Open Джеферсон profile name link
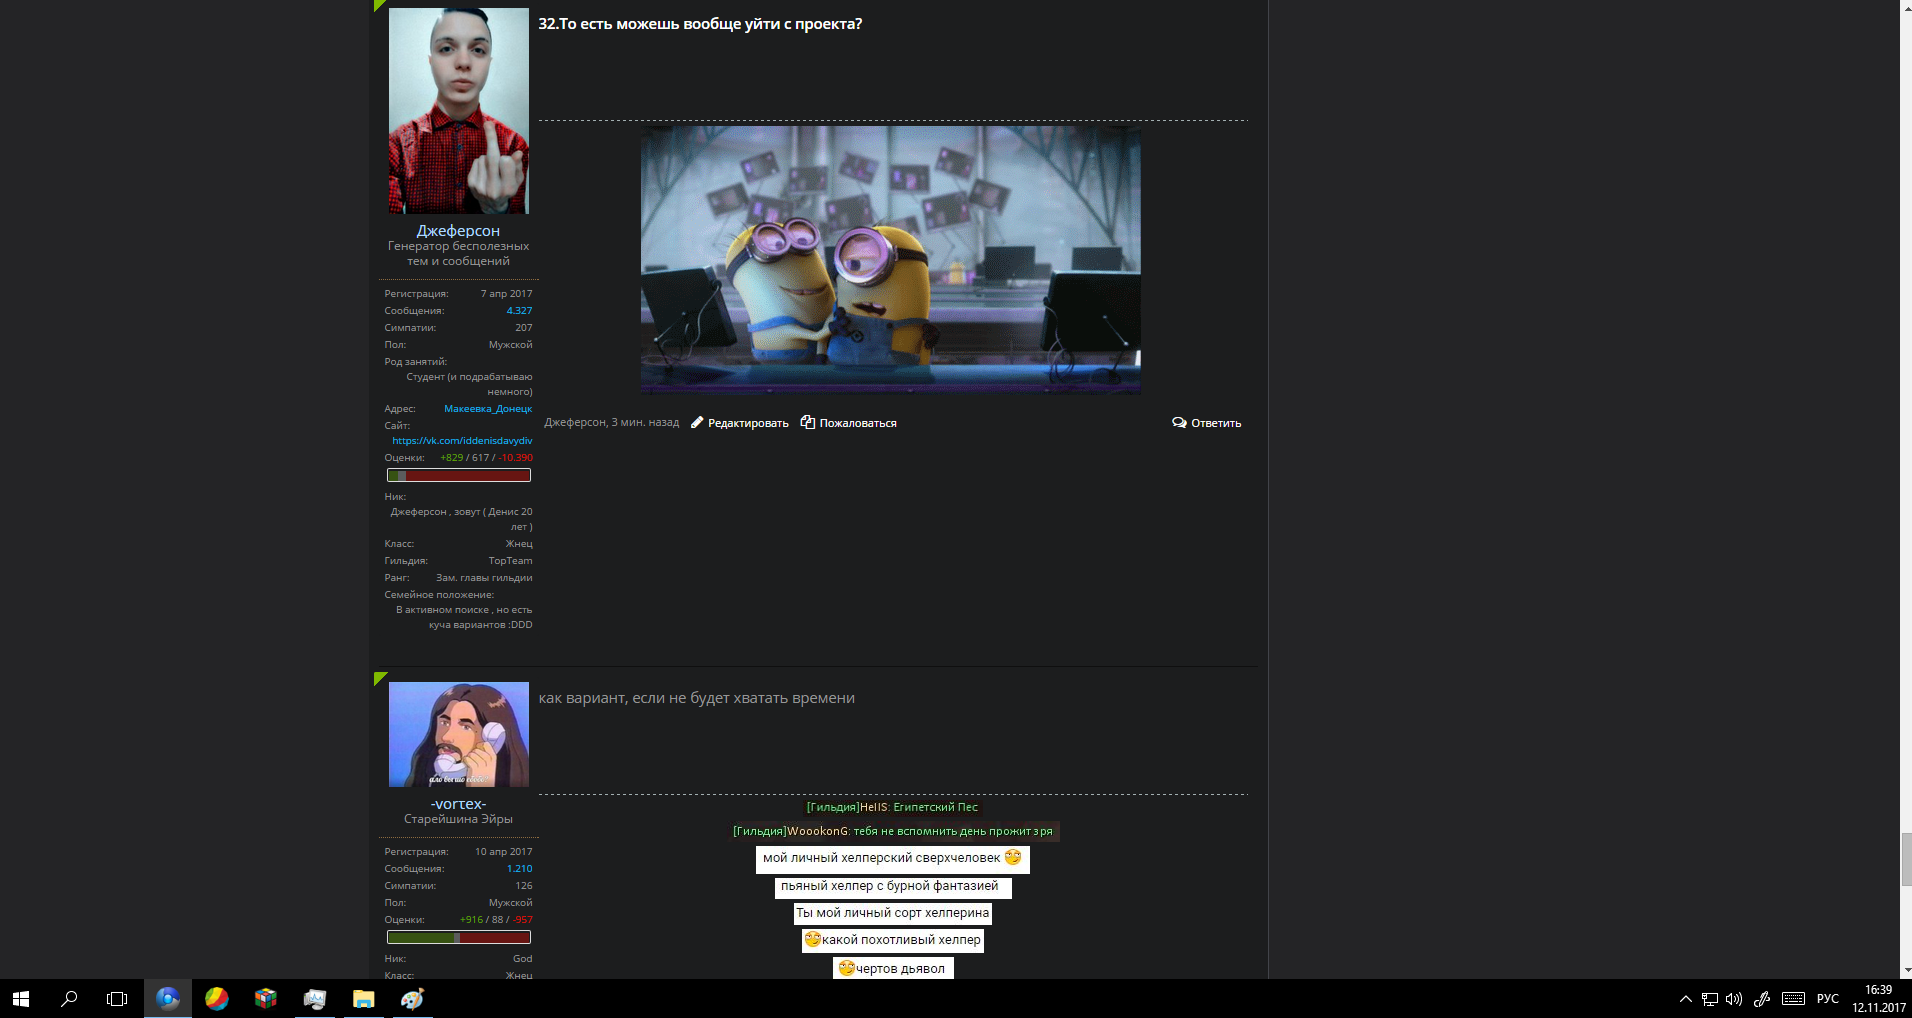 458,230
